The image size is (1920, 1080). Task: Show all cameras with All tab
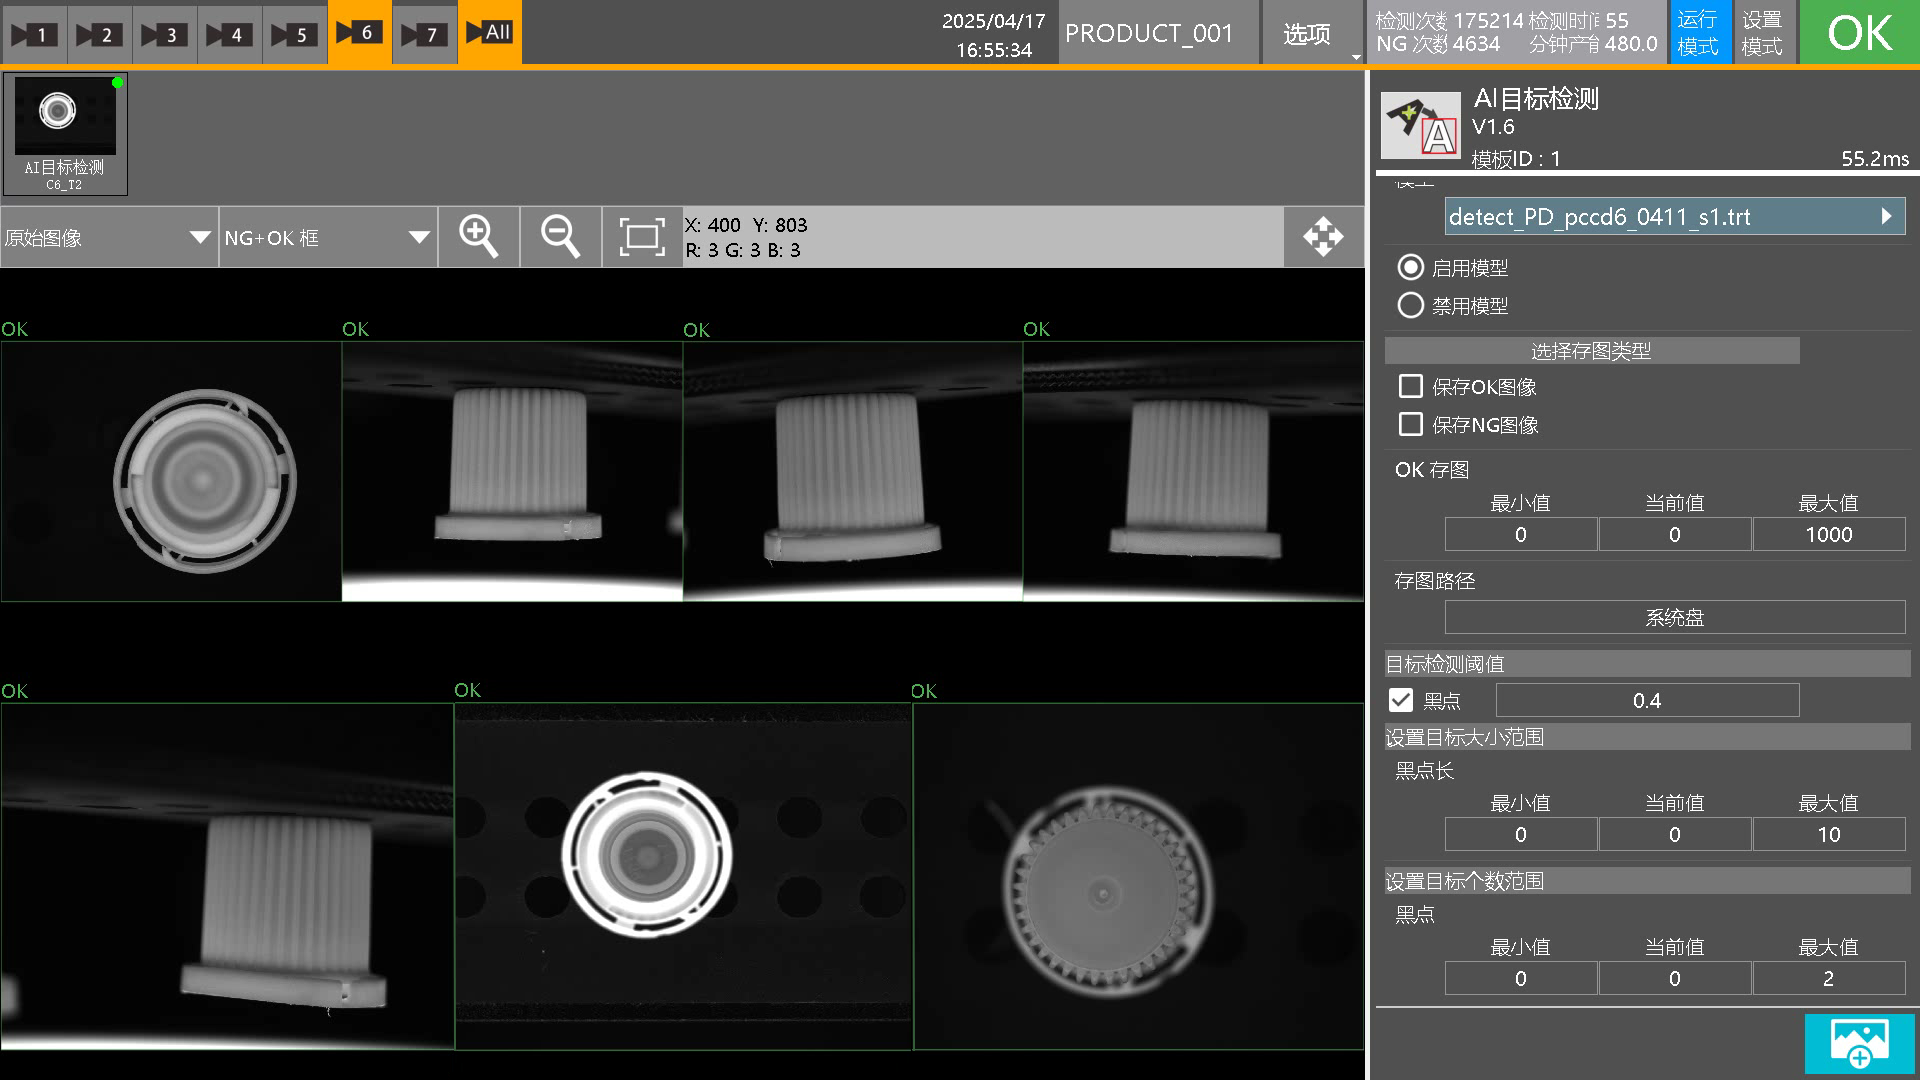coord(489,33)
